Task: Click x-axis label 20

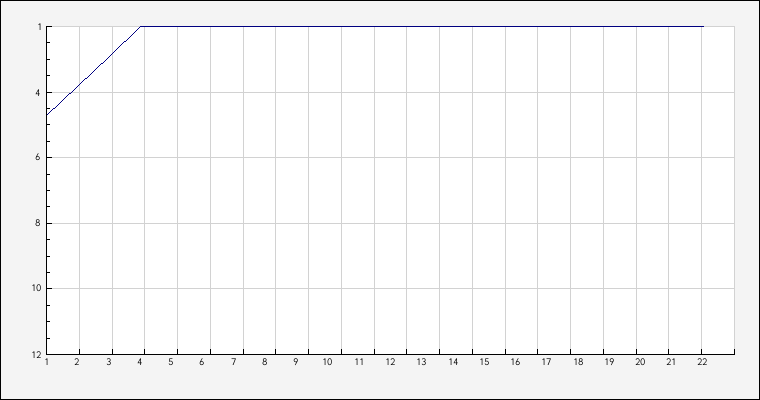Action: coord(640,362)
